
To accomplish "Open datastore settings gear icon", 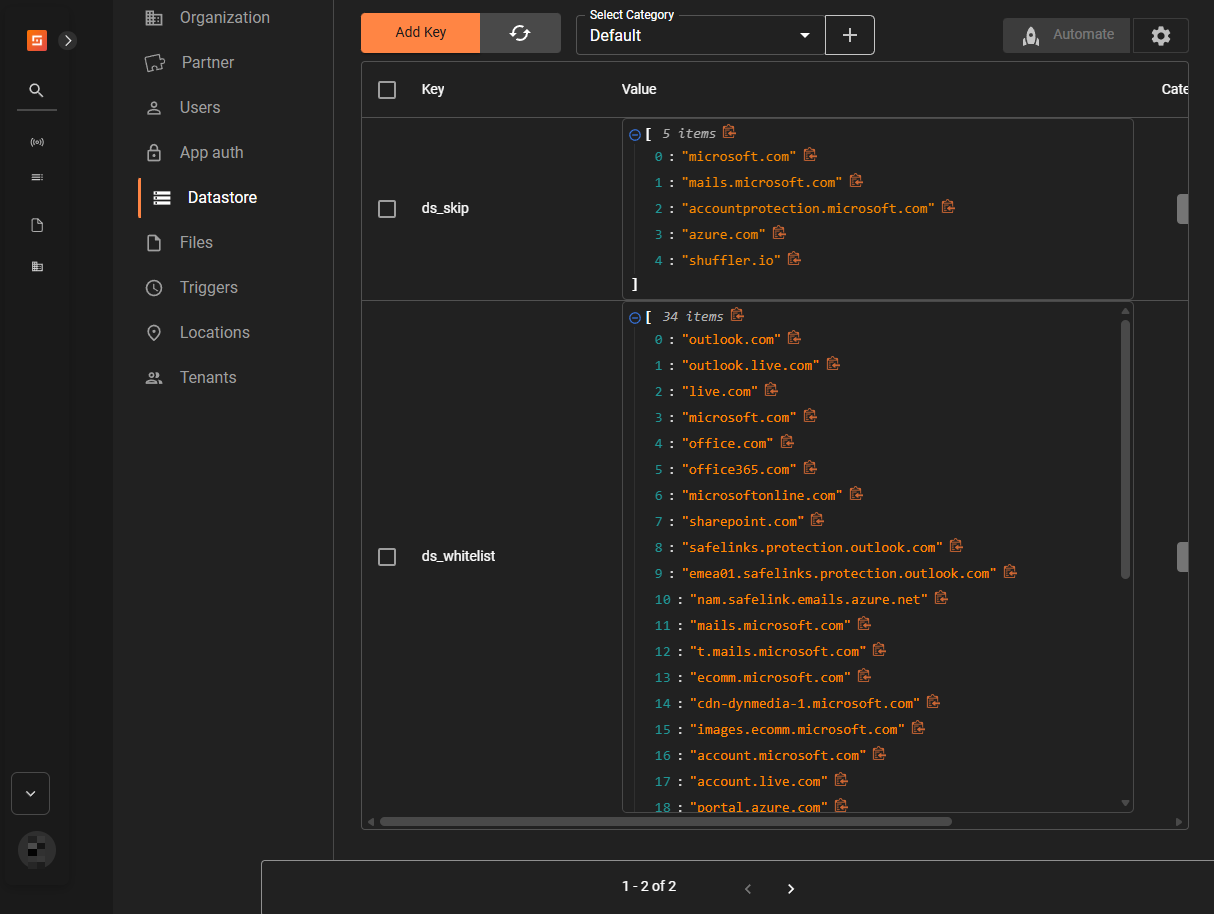I will coord(1160,35).
